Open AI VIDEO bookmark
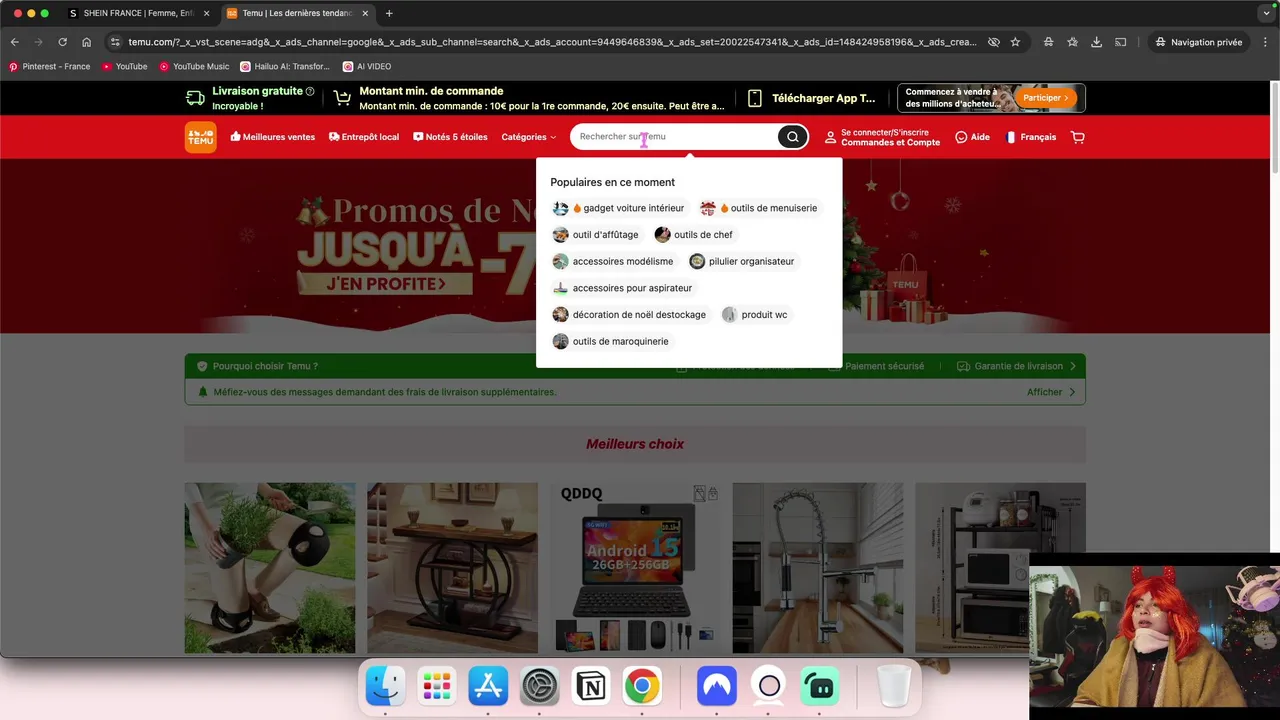This screenshot has height=720, width=1280. point(367,66)
